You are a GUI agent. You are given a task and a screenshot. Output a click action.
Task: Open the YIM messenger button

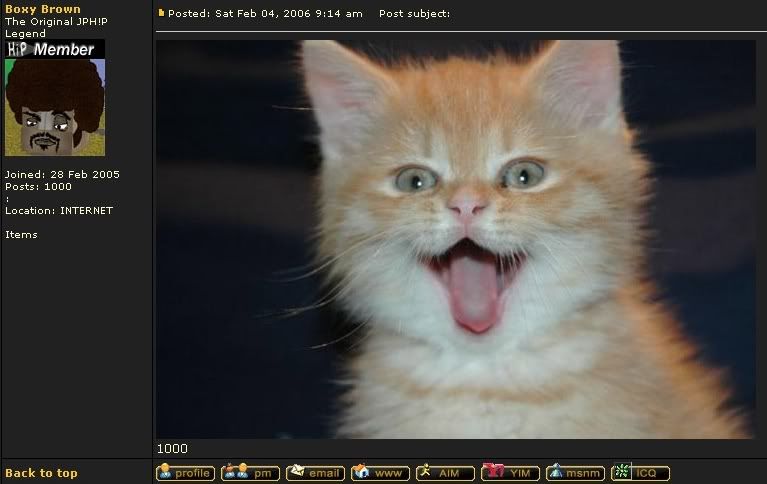pyautogui.click(x=511, y=473)
